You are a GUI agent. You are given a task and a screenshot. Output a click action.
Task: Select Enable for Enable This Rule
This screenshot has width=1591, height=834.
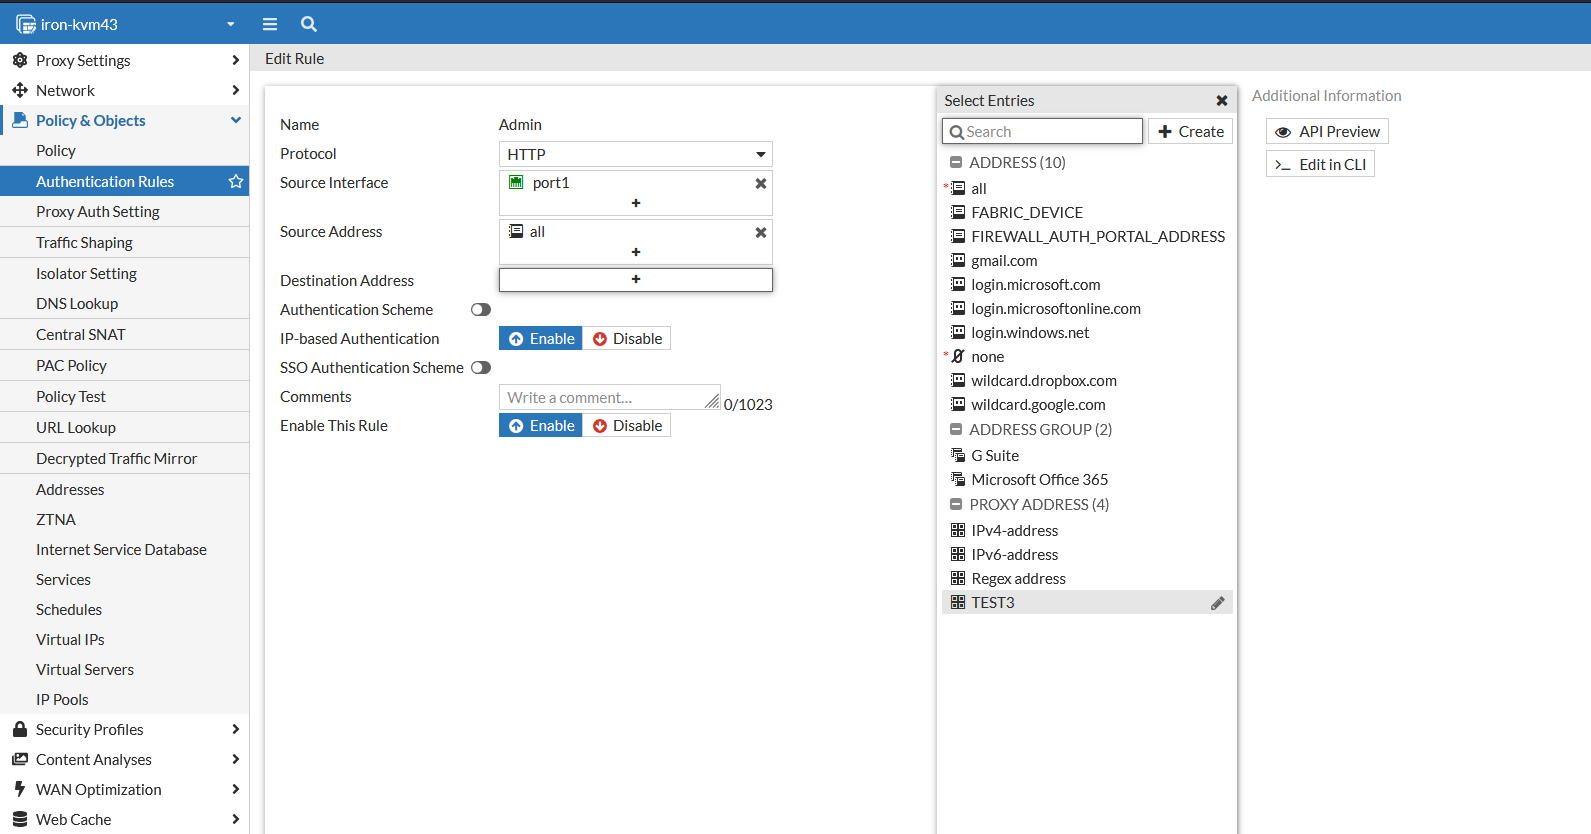(541, 426)
